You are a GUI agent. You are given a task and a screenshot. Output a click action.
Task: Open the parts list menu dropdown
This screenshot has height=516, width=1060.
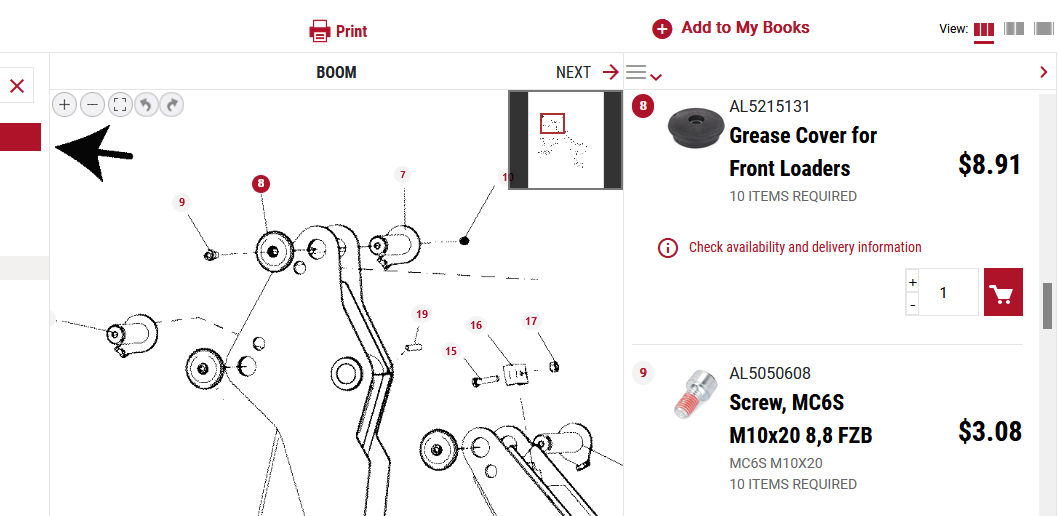[x=644, y=72]
